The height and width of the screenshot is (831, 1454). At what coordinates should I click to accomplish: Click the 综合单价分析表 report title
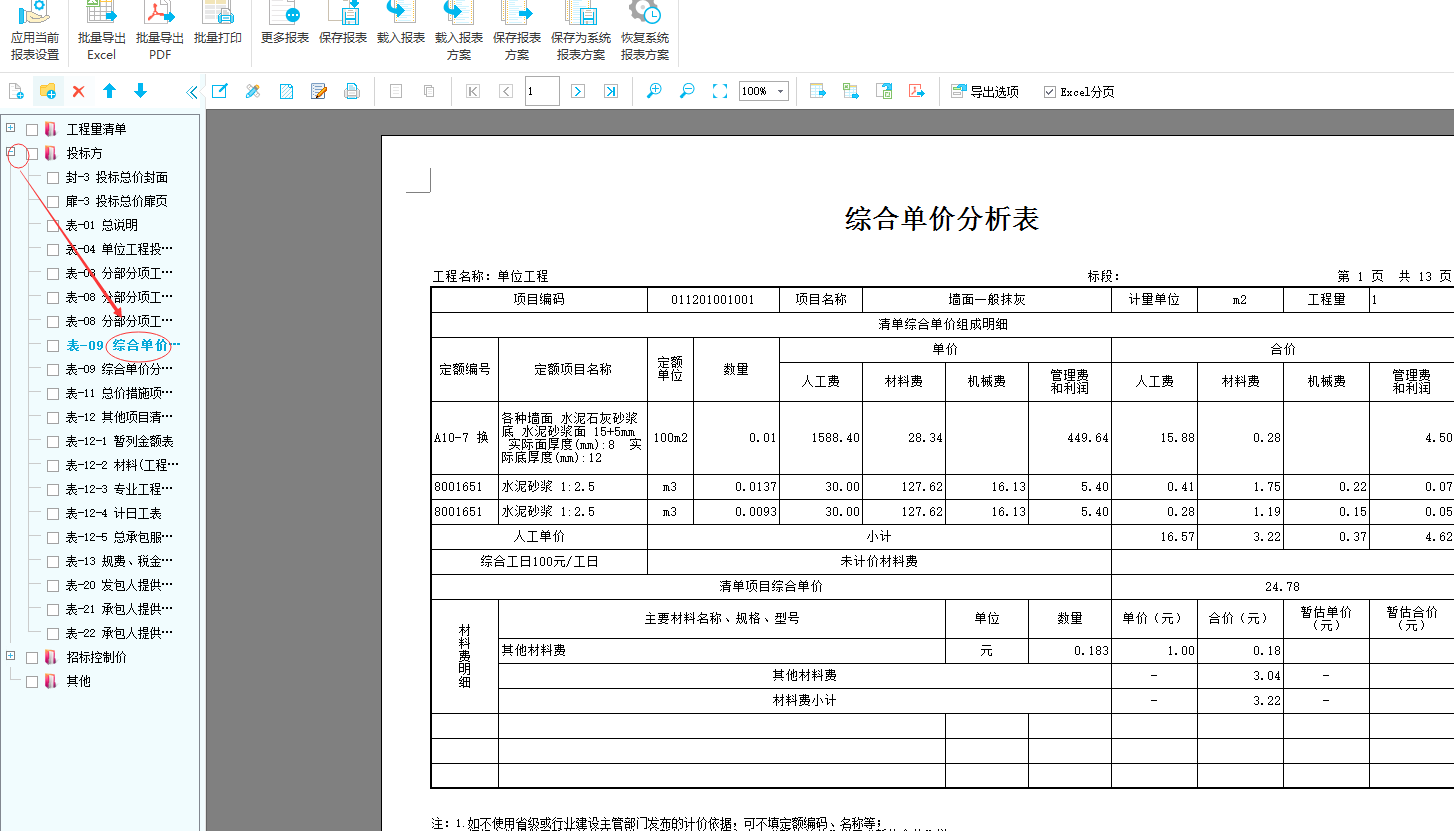(942, 219)
